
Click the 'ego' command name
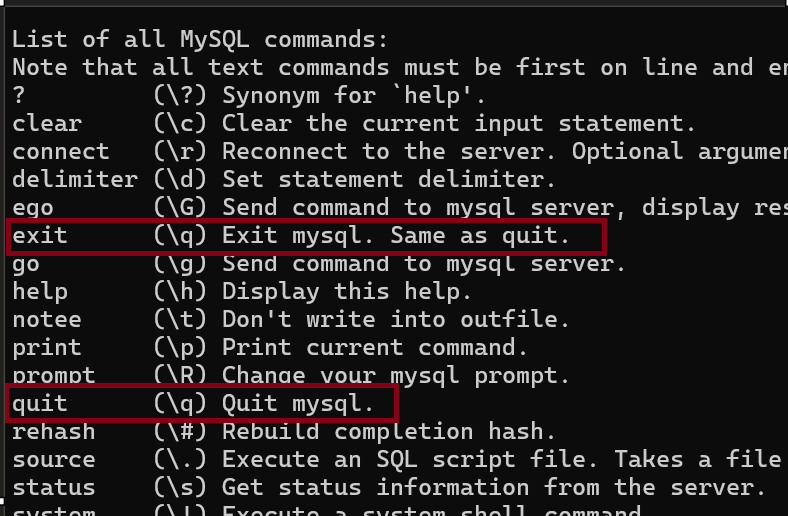[33, 208]
